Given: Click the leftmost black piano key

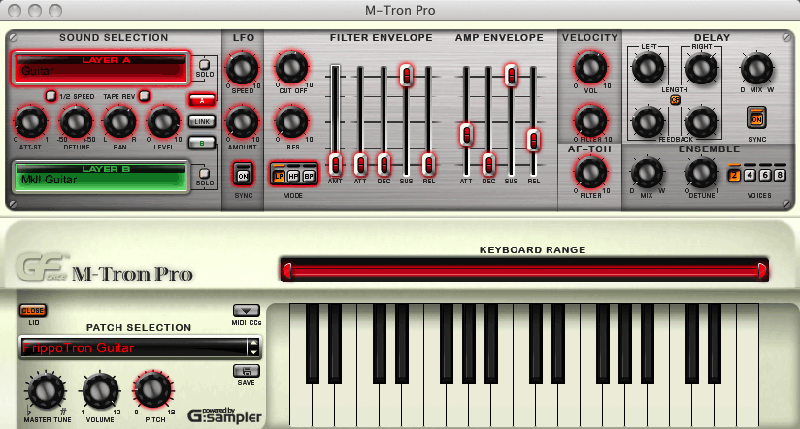Looking at the screenshot, I should click(312, 343).
